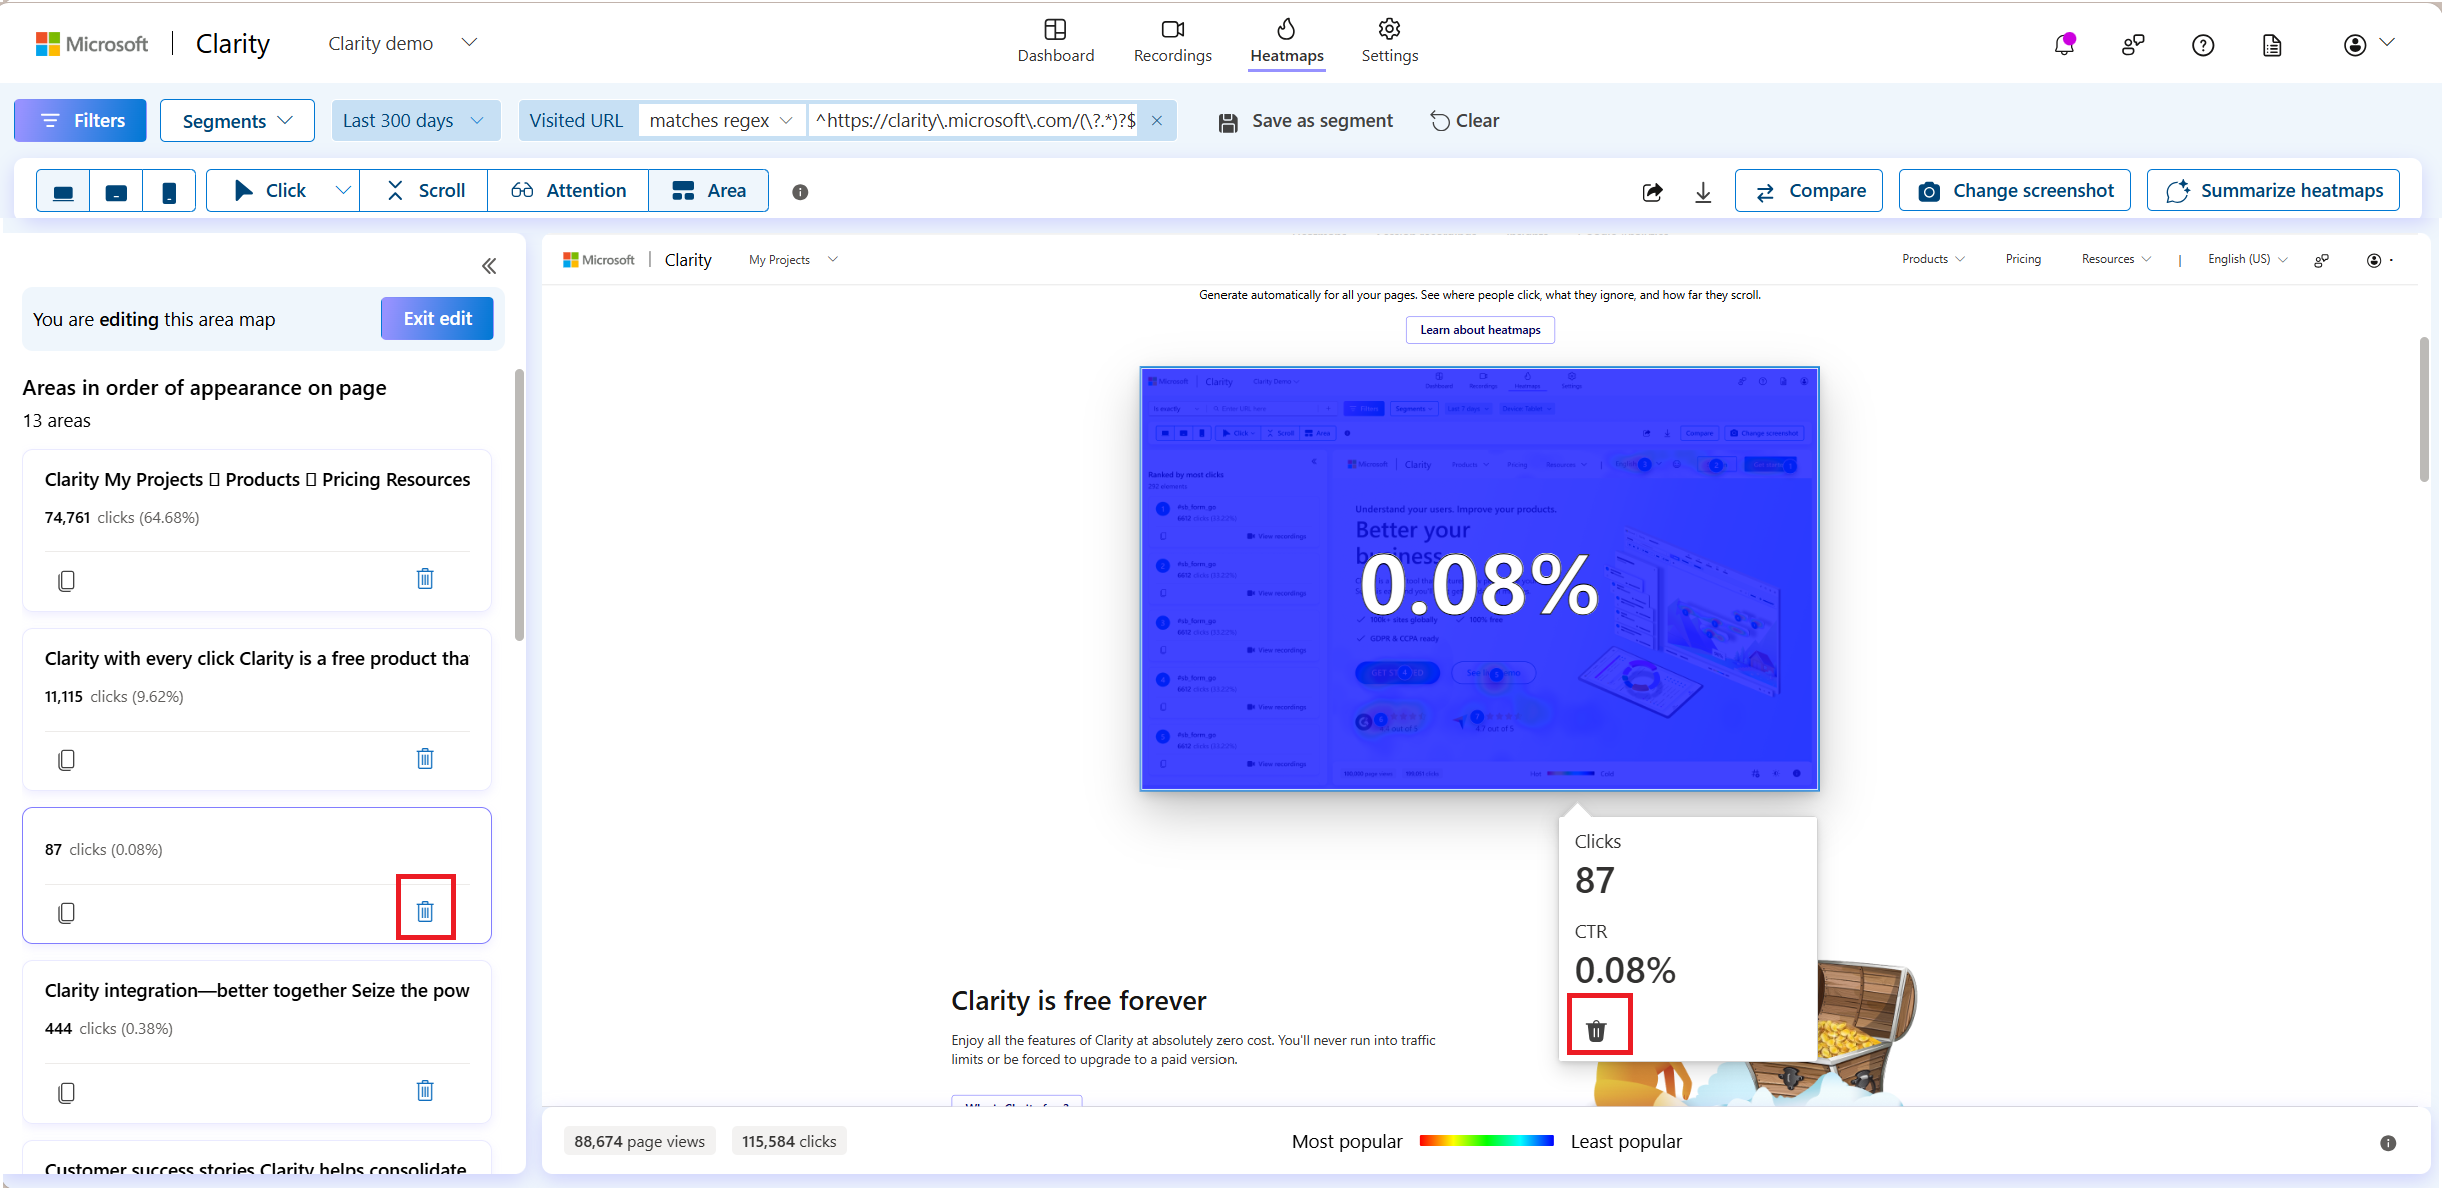Remove the Visited URL filter

pyautogui.click(x=1157, y=120)
